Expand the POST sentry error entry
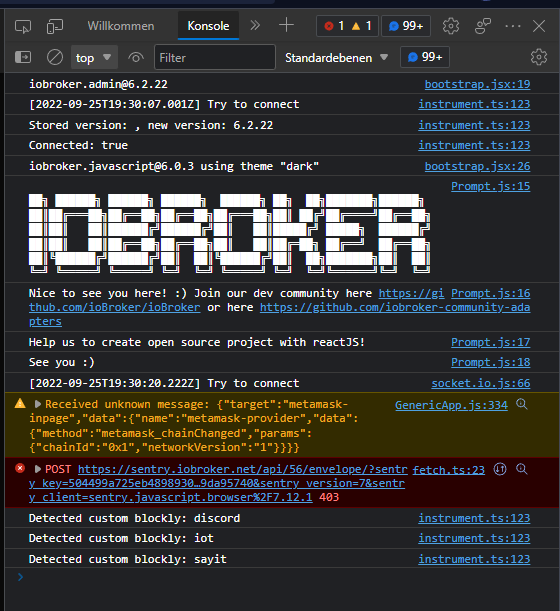This screenshot has width=560, height=611. [38, 469]
